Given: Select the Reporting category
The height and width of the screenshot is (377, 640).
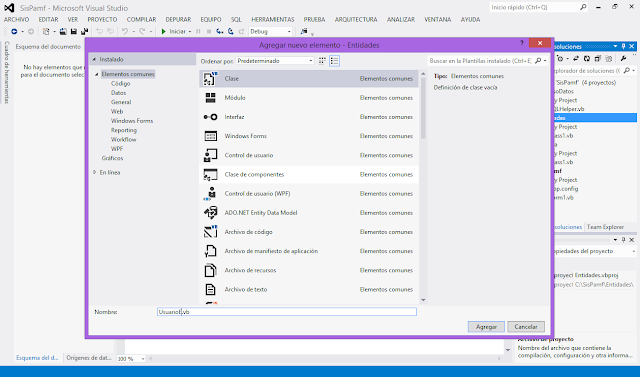Looking at the screenshot, I should (124, 130).
